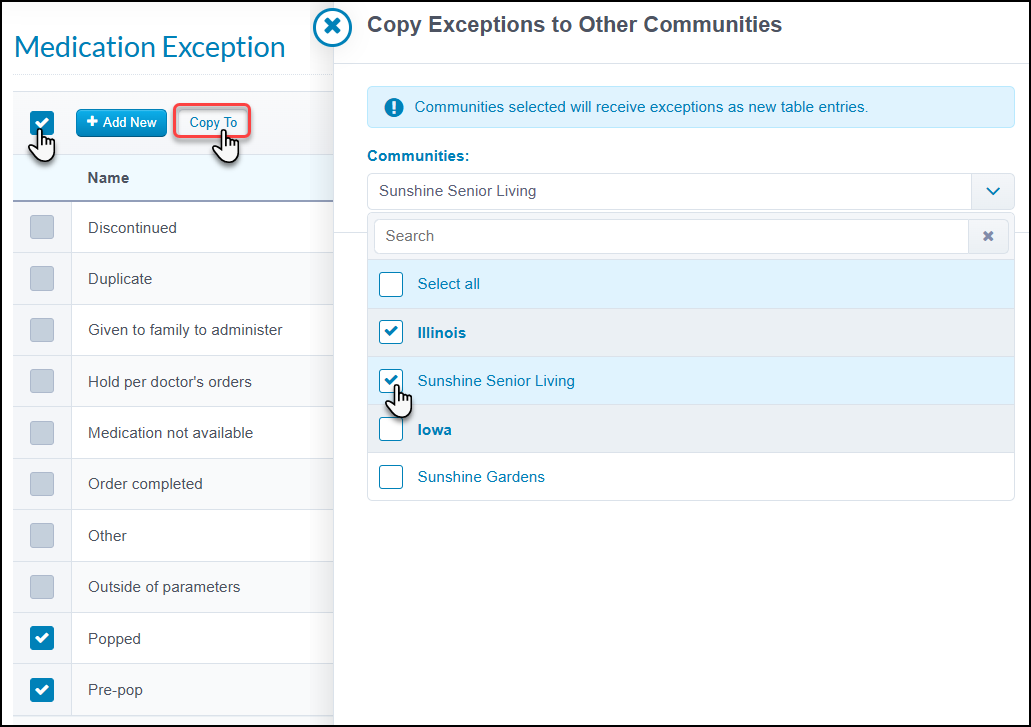Select the Order completed text

coord(145,484)
